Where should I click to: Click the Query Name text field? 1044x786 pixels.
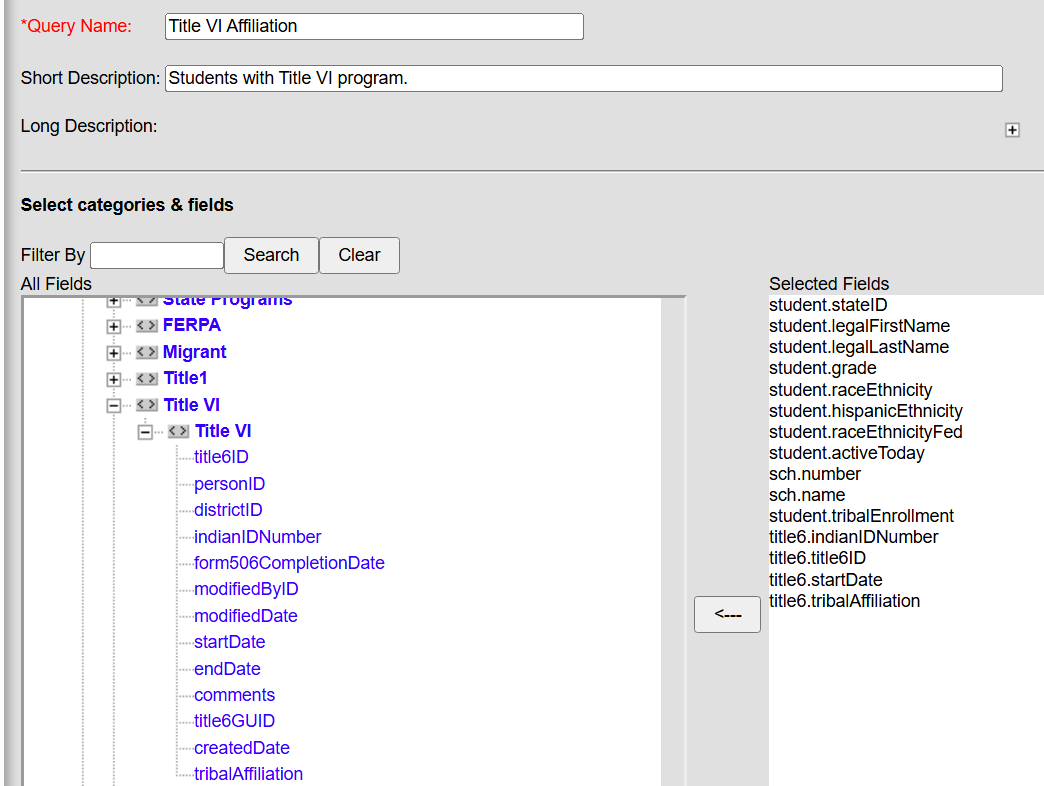pos(373,26)
